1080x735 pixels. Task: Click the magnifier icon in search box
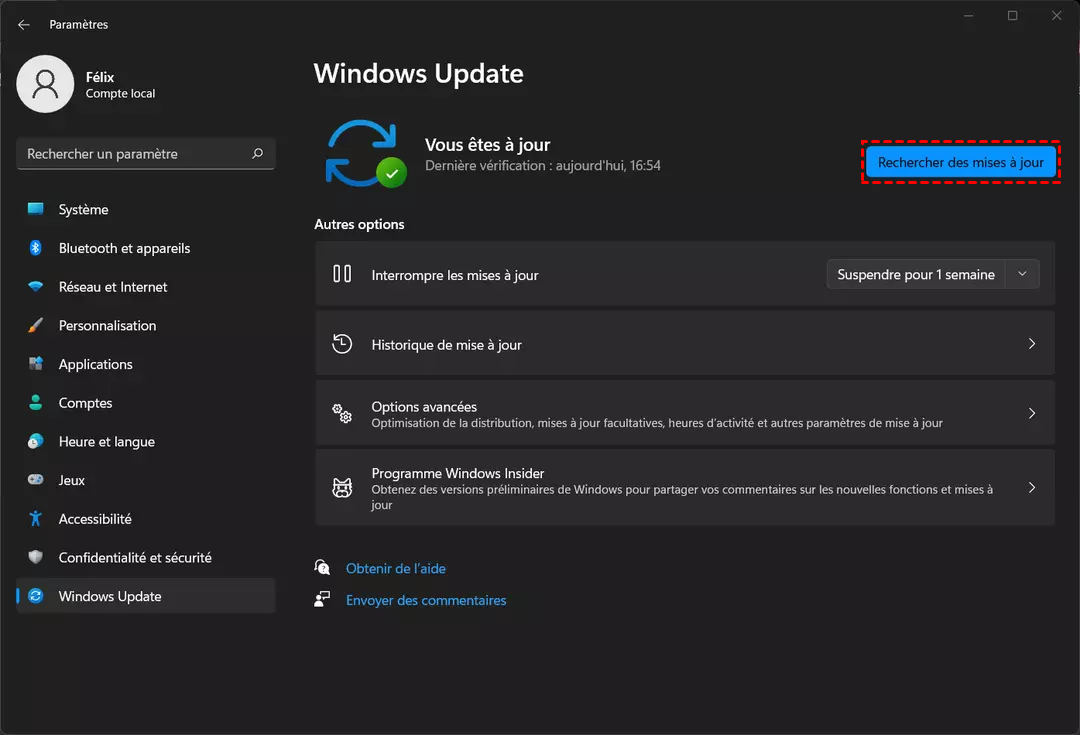(x=258, y=154)
